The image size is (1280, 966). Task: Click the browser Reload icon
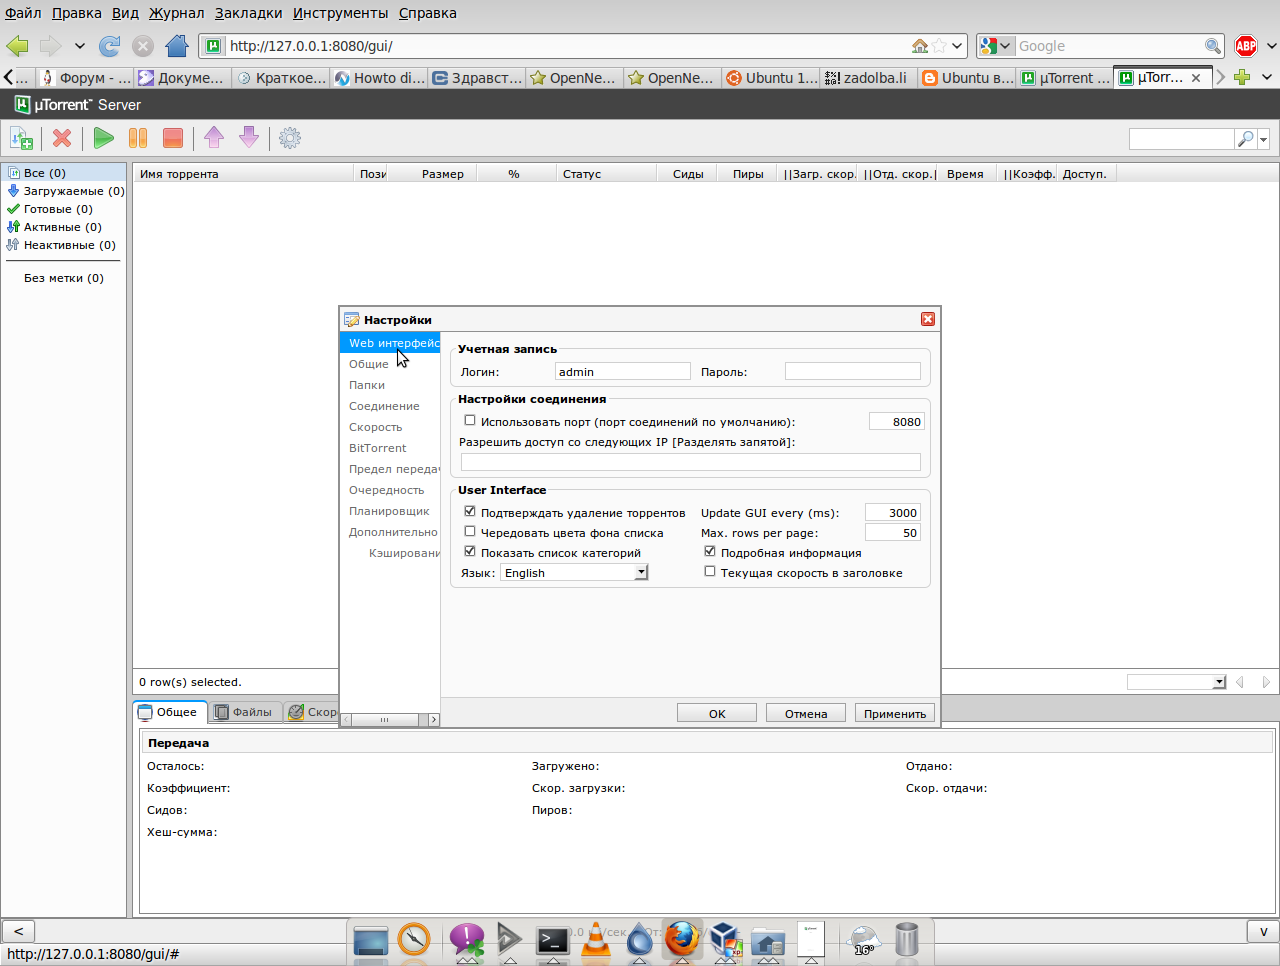tap(110, 46)
